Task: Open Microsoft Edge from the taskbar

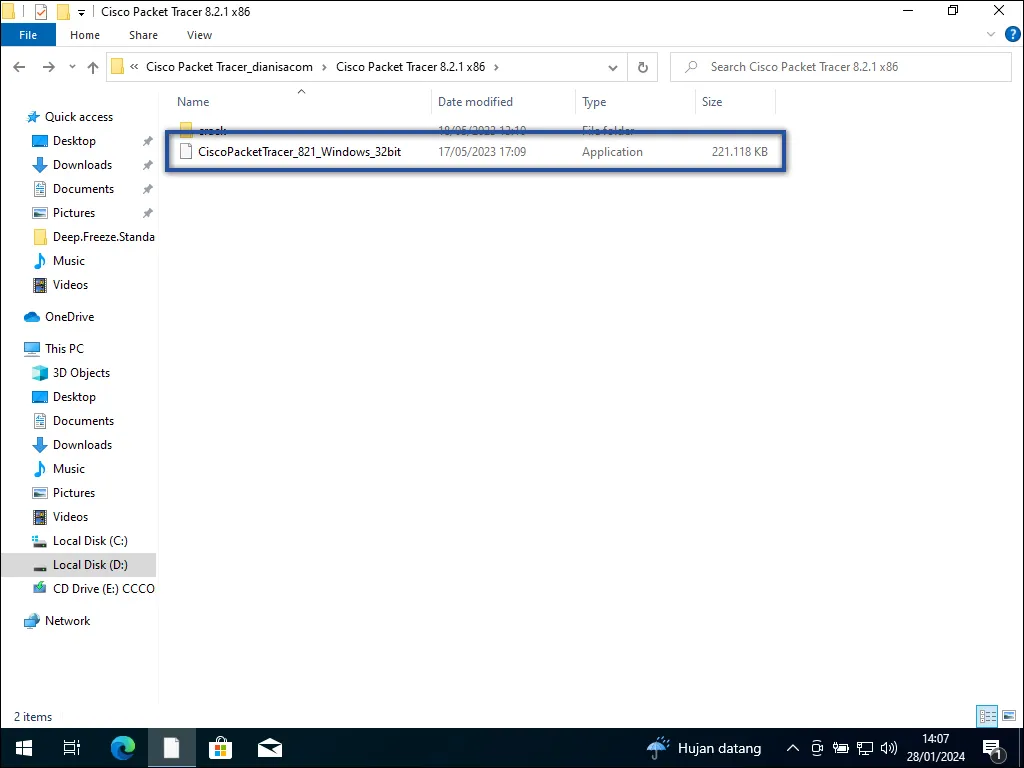Action: click(x=122, y=747)
